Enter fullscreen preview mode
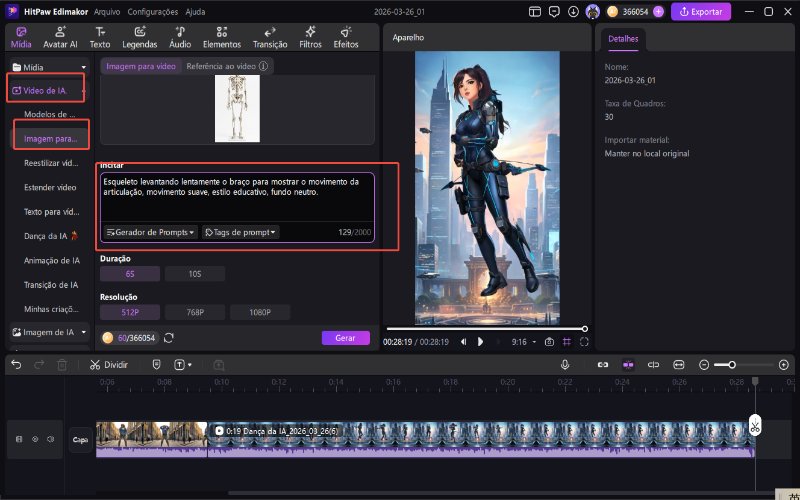 point(584,342)
